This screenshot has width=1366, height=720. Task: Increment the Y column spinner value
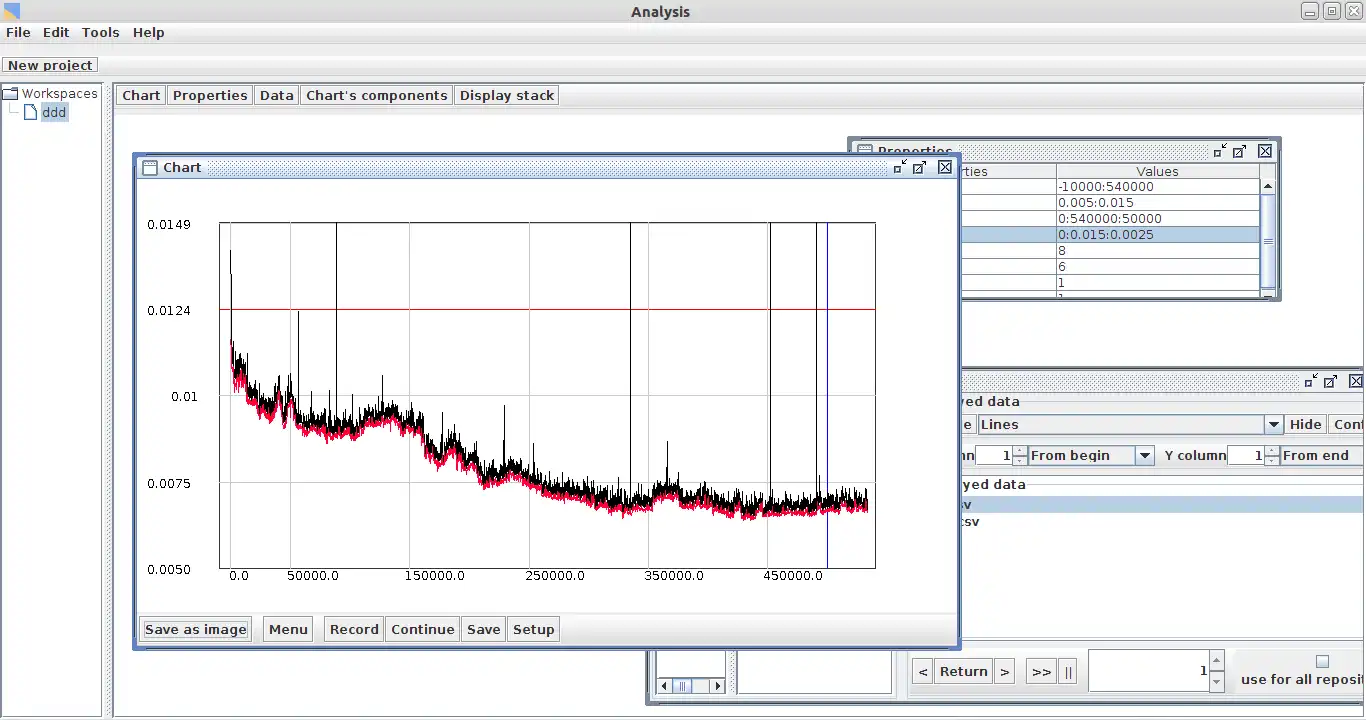click(x=1272, y=451)
